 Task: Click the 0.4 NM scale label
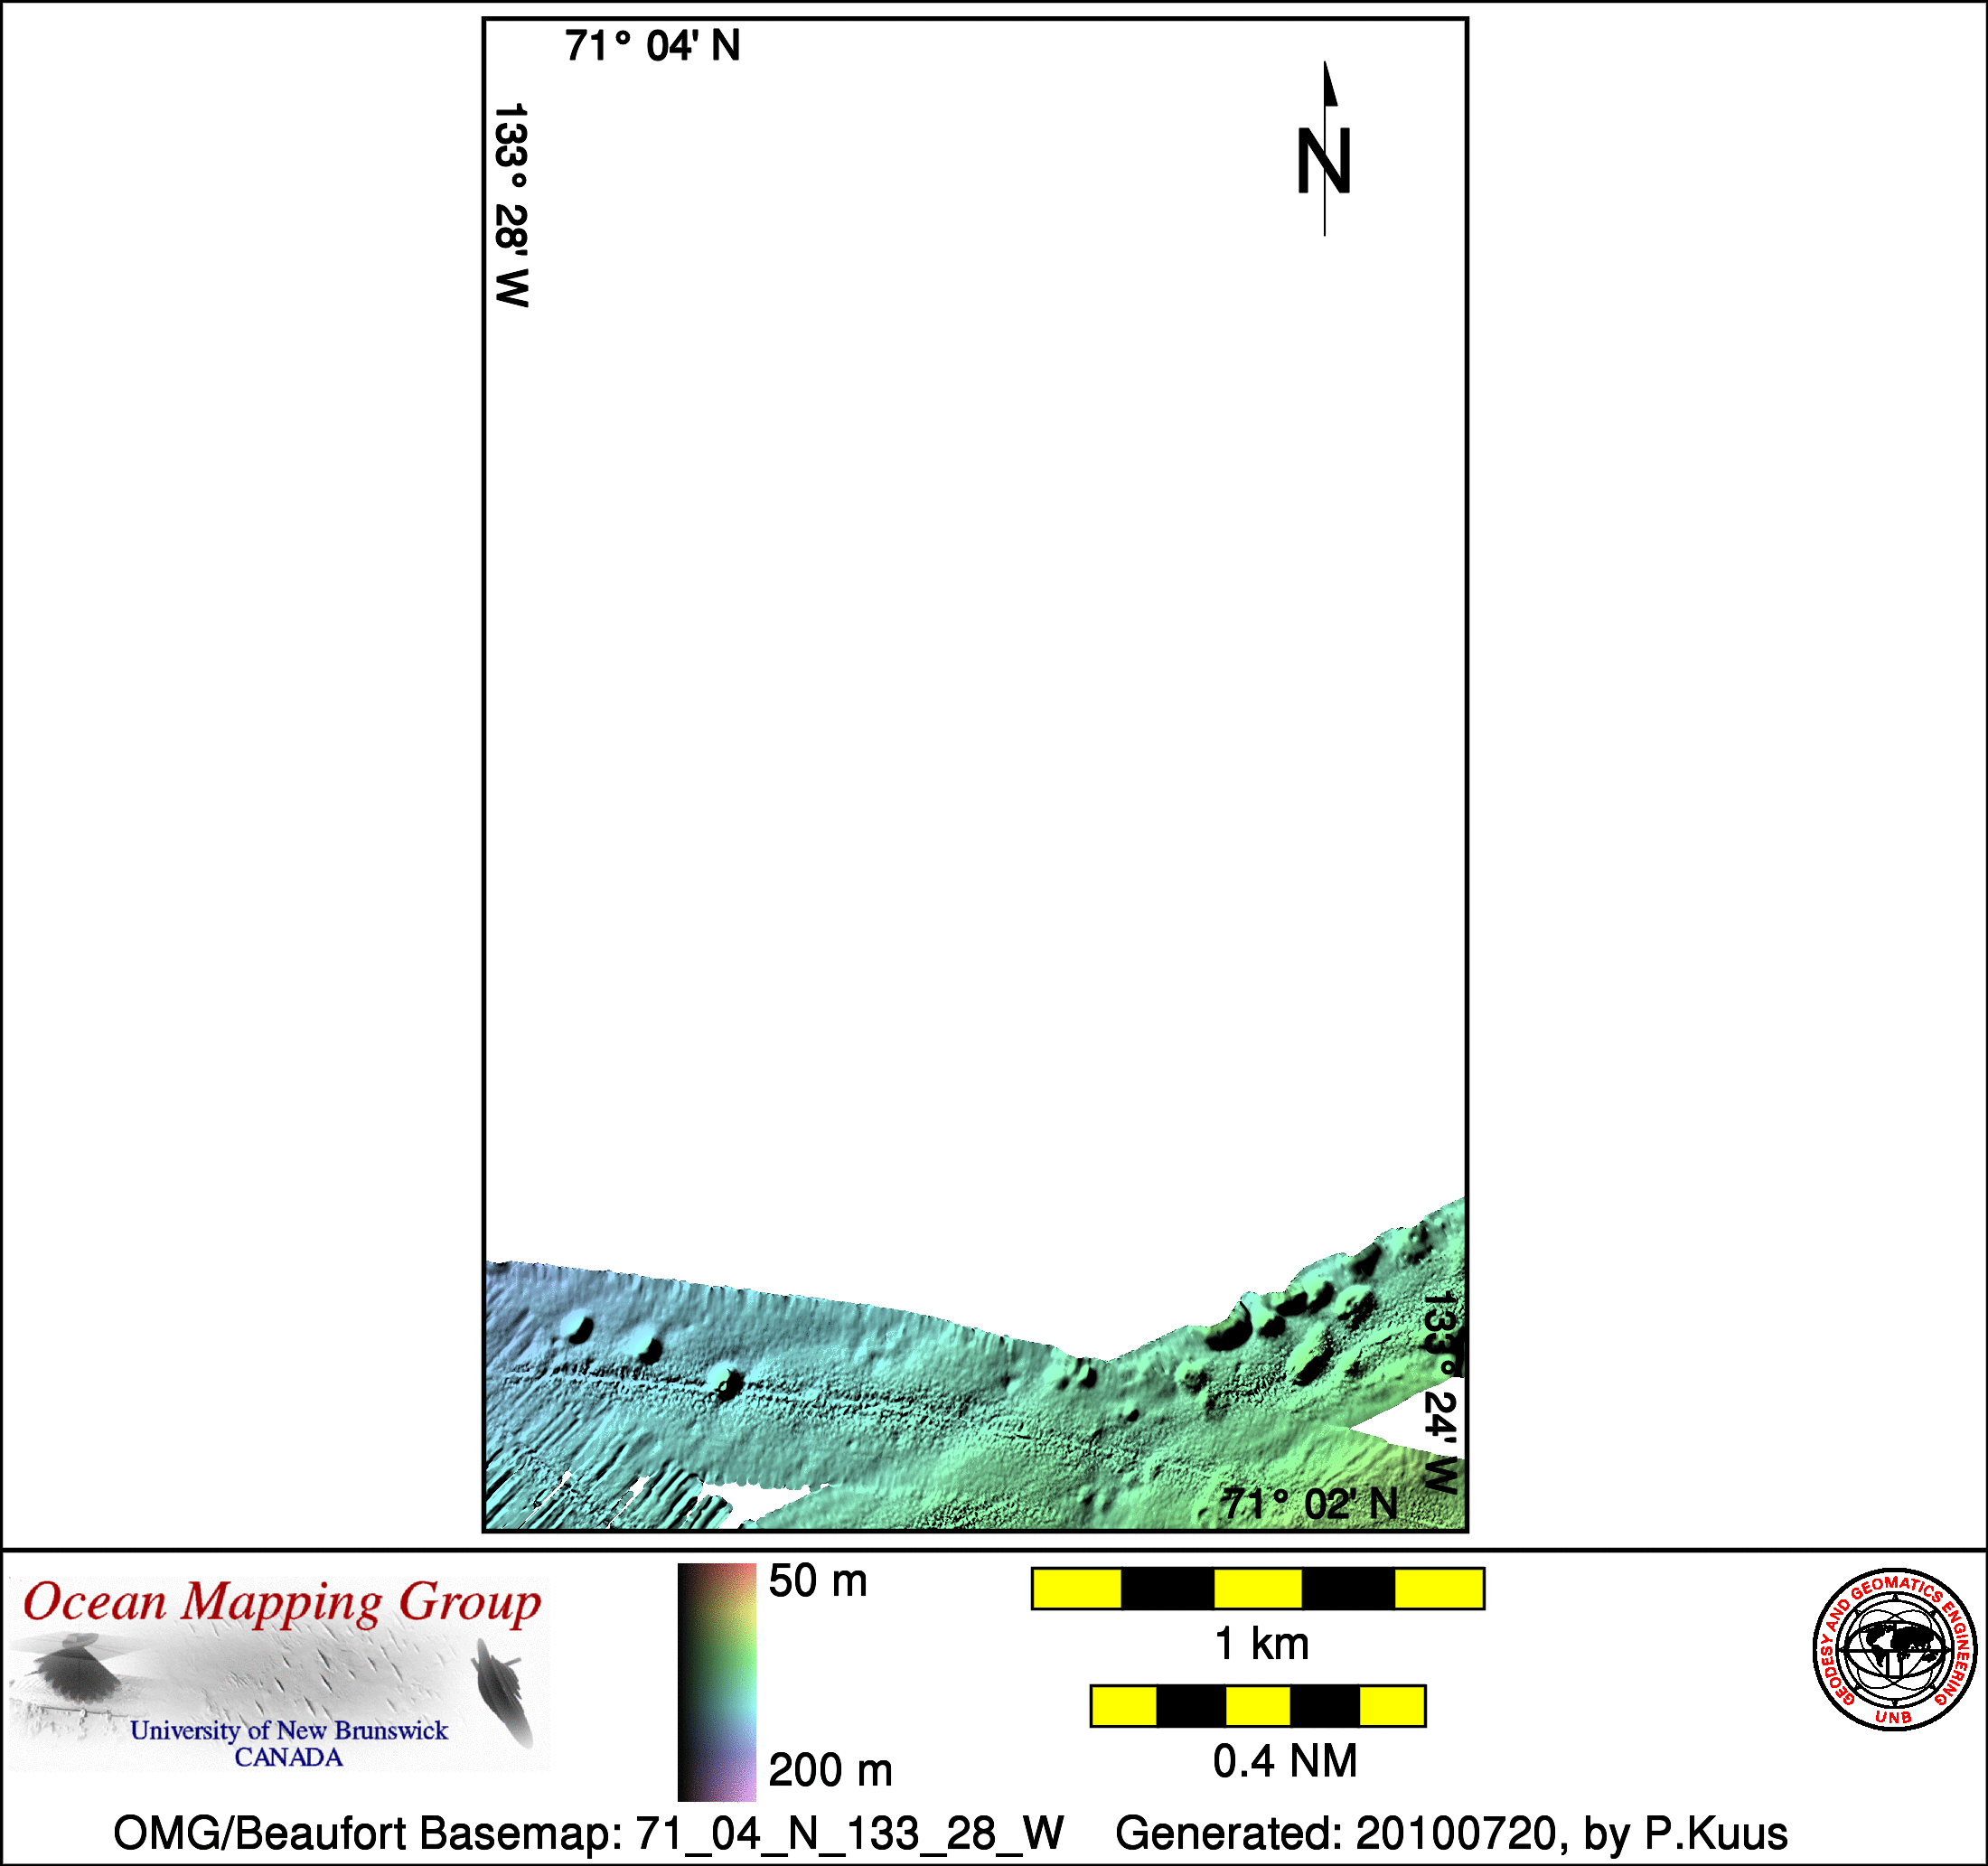(1284, 1762)
